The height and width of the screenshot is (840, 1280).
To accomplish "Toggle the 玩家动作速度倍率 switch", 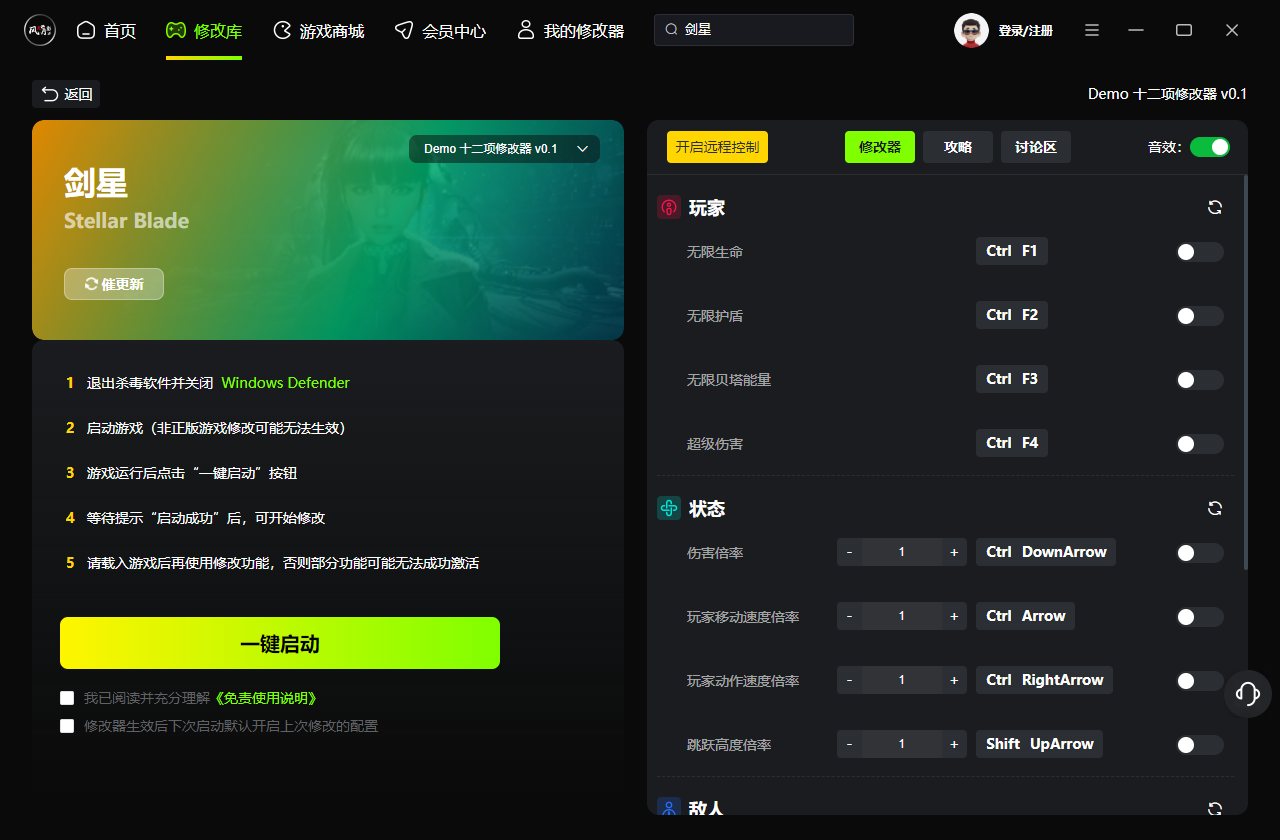I will tap(1200, 681).
